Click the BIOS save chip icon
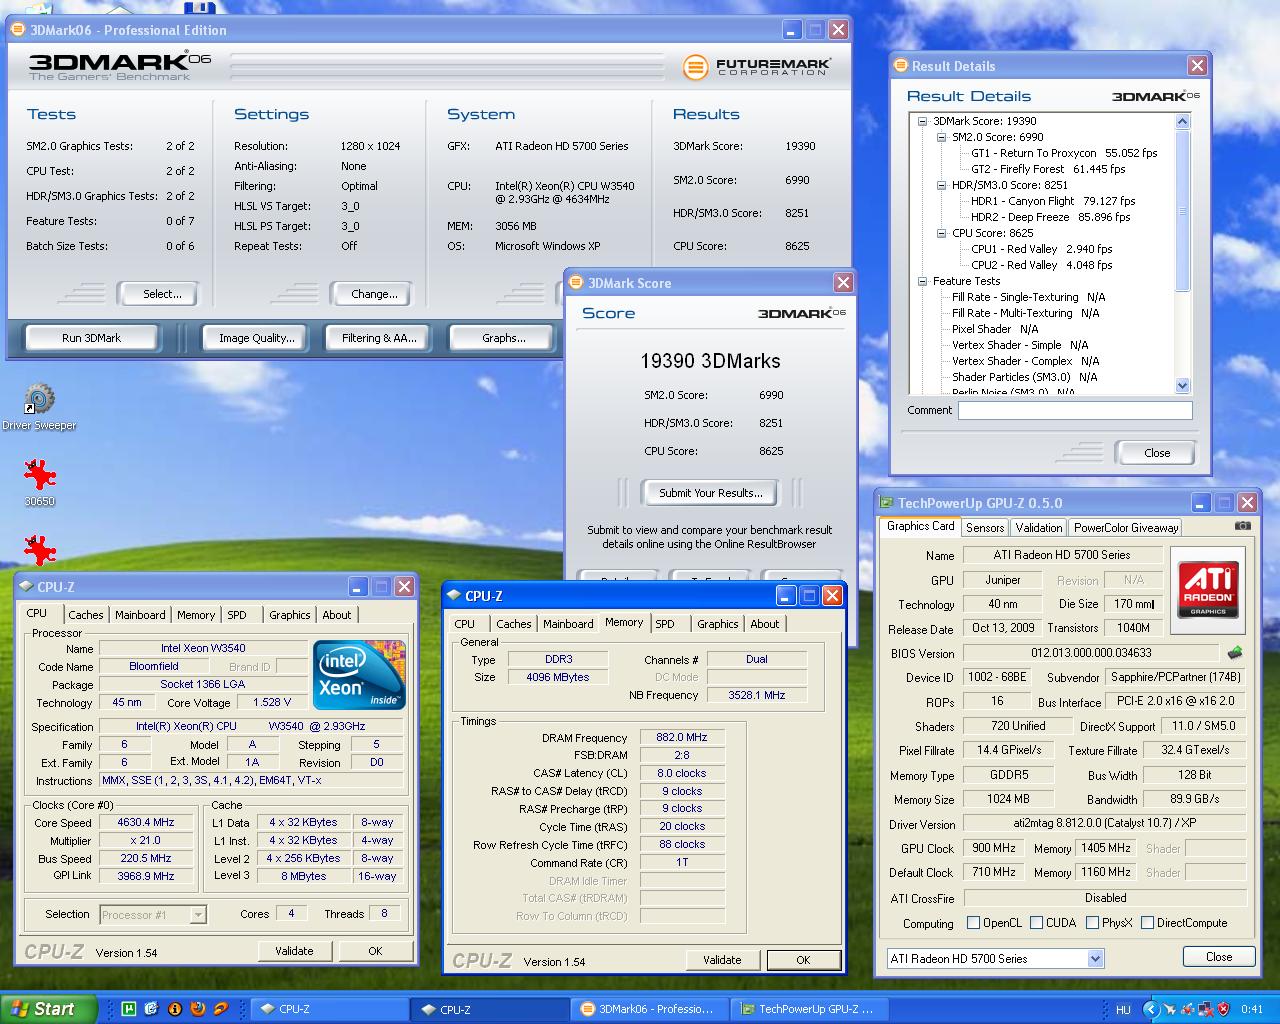Image resolution: width=1280 pixels, height=1024 pixels. pos(1235,653)
